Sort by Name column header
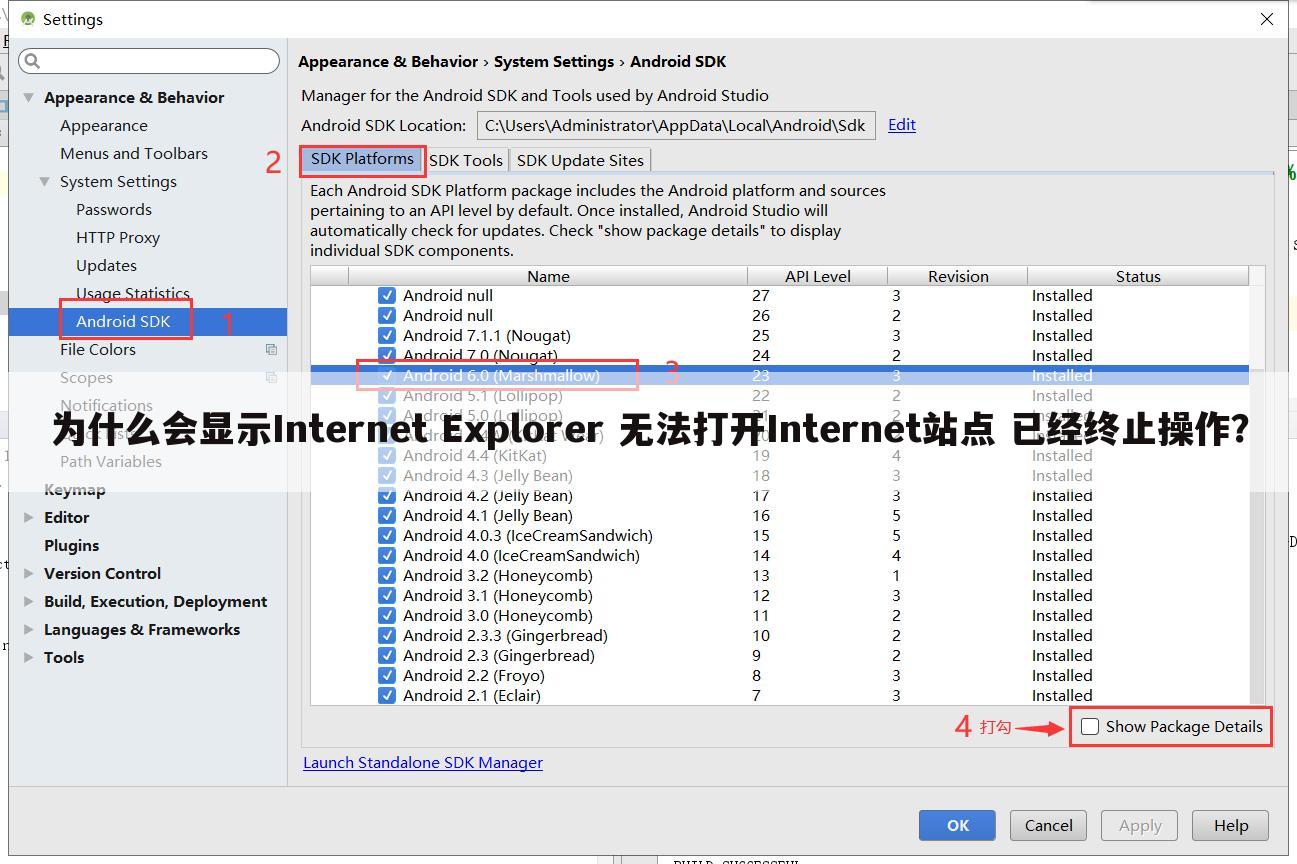This screenshot has height=864, width=1297. tap(548, 276)
